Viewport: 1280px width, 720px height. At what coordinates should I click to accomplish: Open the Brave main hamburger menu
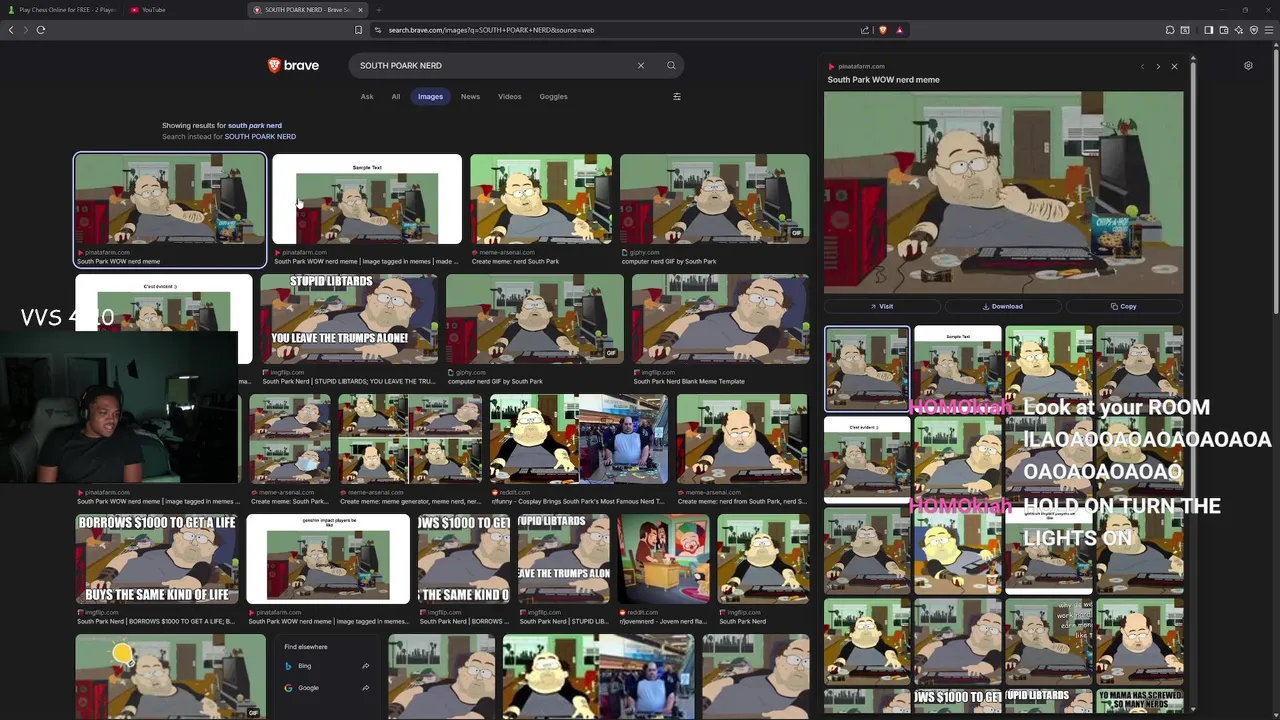(1269, 30)
